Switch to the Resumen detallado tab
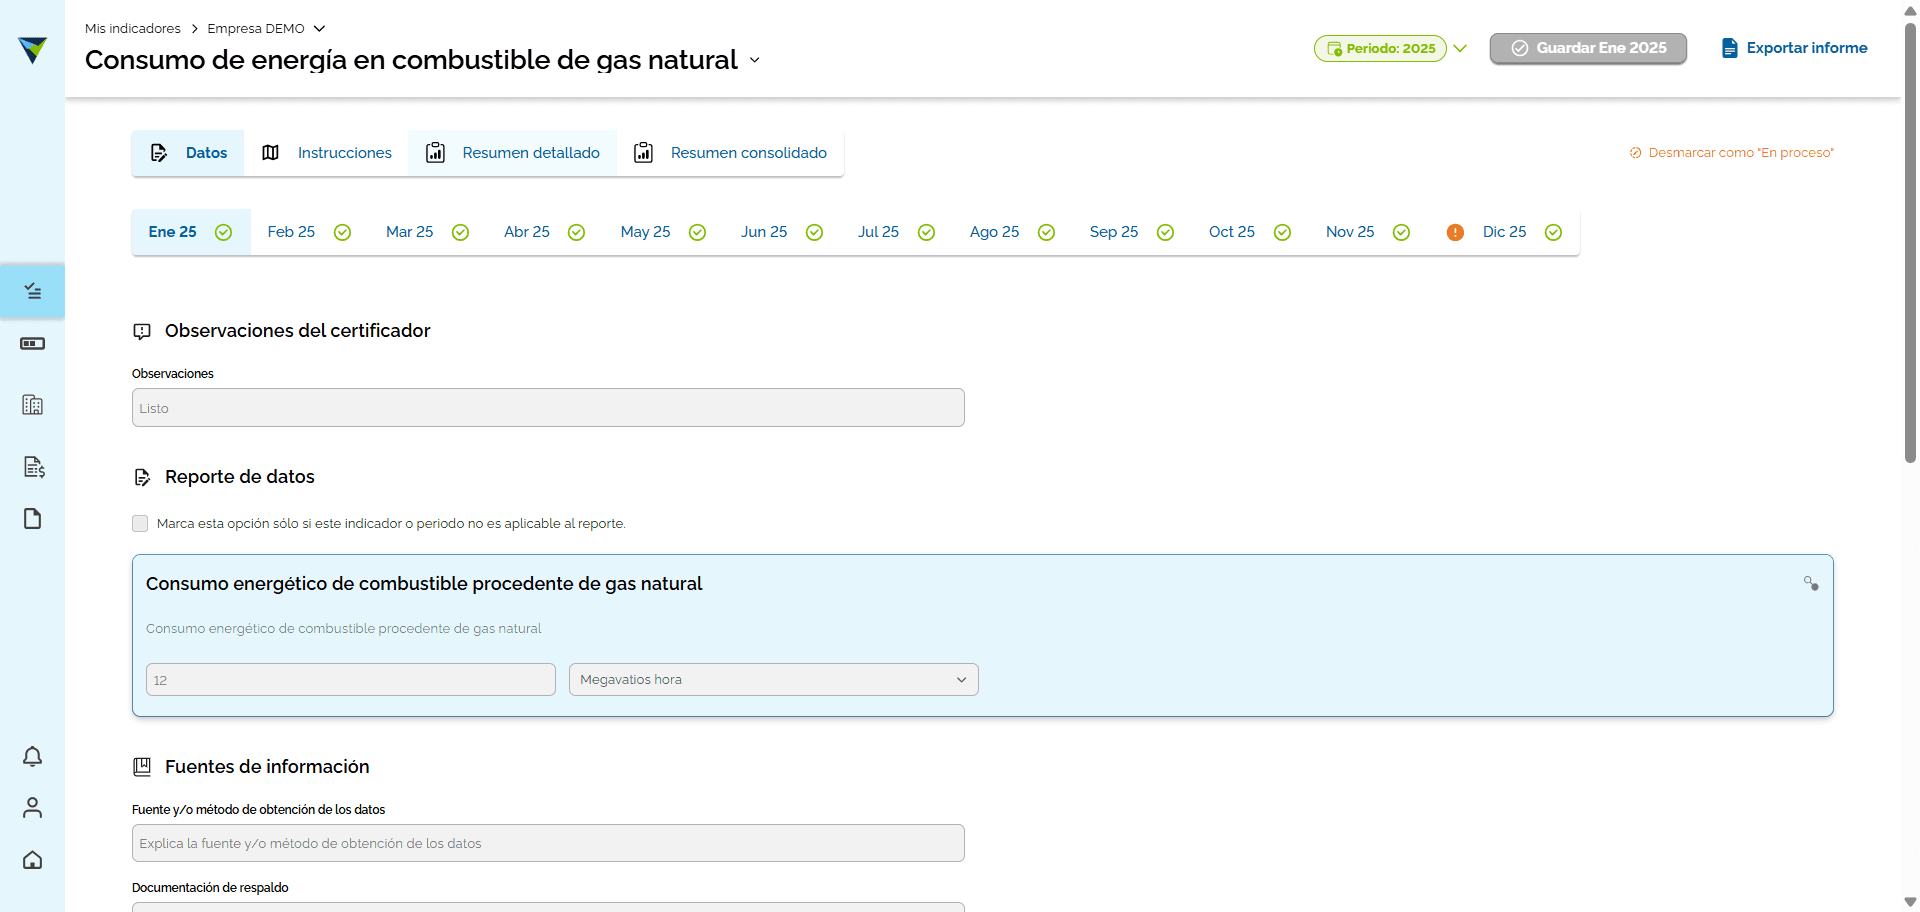 point(512,153)
